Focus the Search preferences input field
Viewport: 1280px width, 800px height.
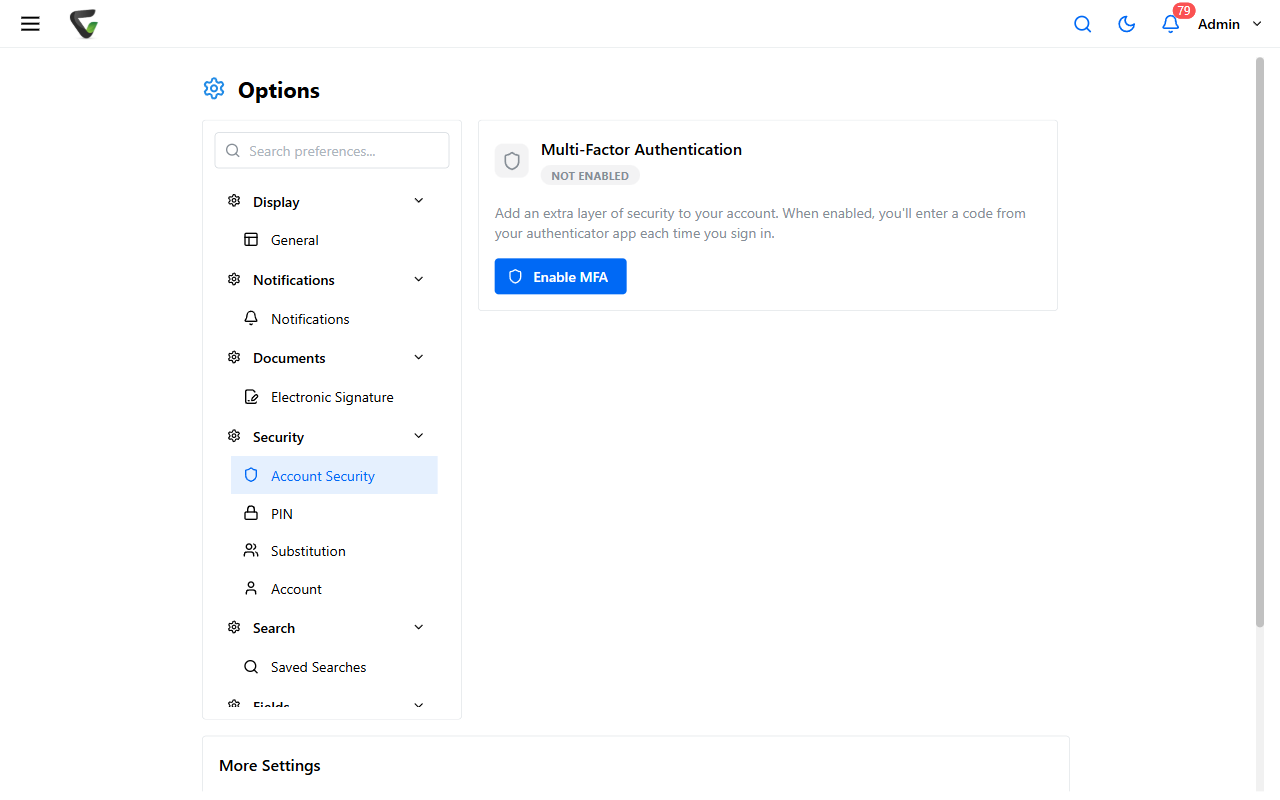[332, 151]
